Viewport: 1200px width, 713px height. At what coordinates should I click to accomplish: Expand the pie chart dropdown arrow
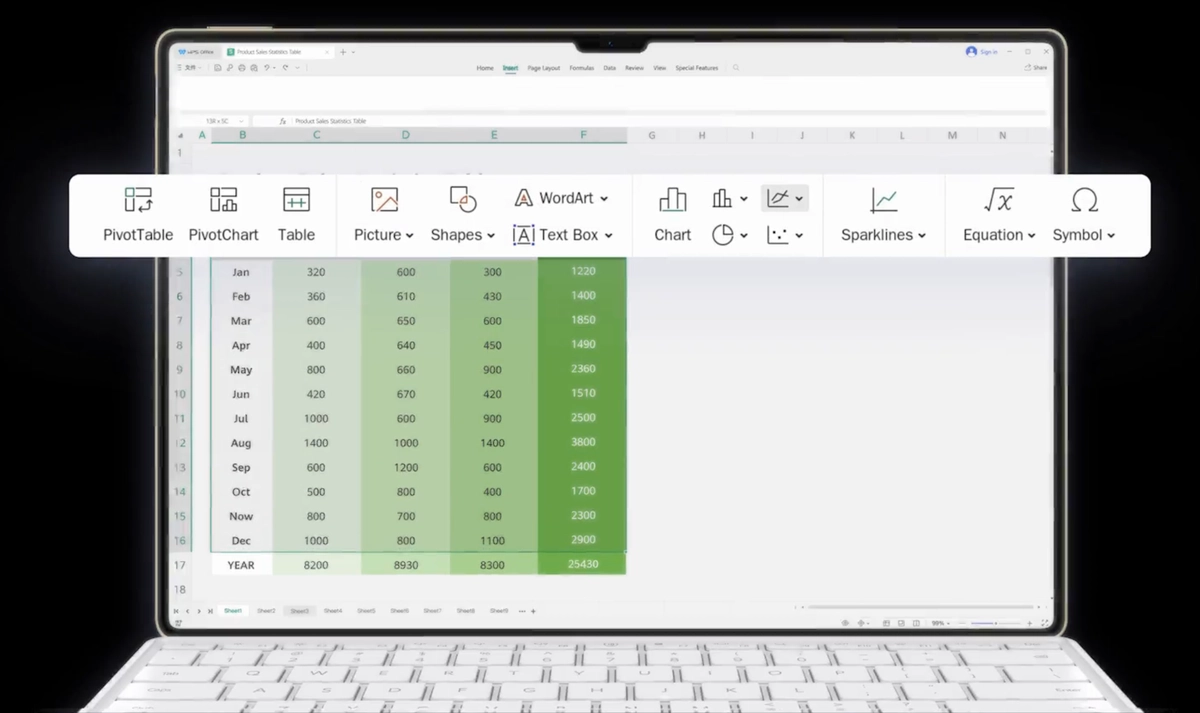[x=743, y=236]
